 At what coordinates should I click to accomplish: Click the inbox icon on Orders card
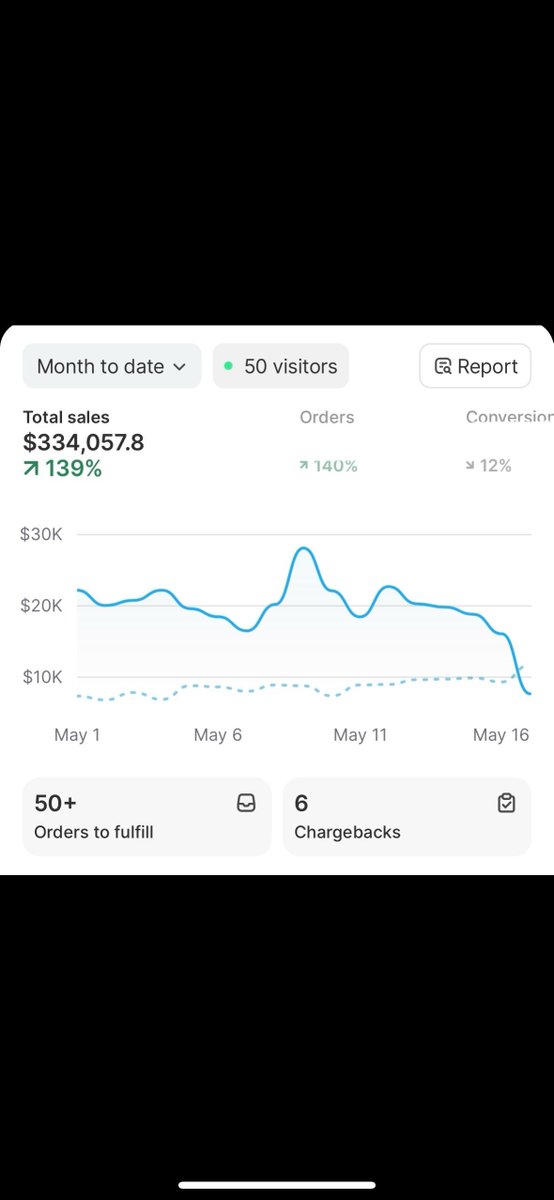(x=246, y=803)
